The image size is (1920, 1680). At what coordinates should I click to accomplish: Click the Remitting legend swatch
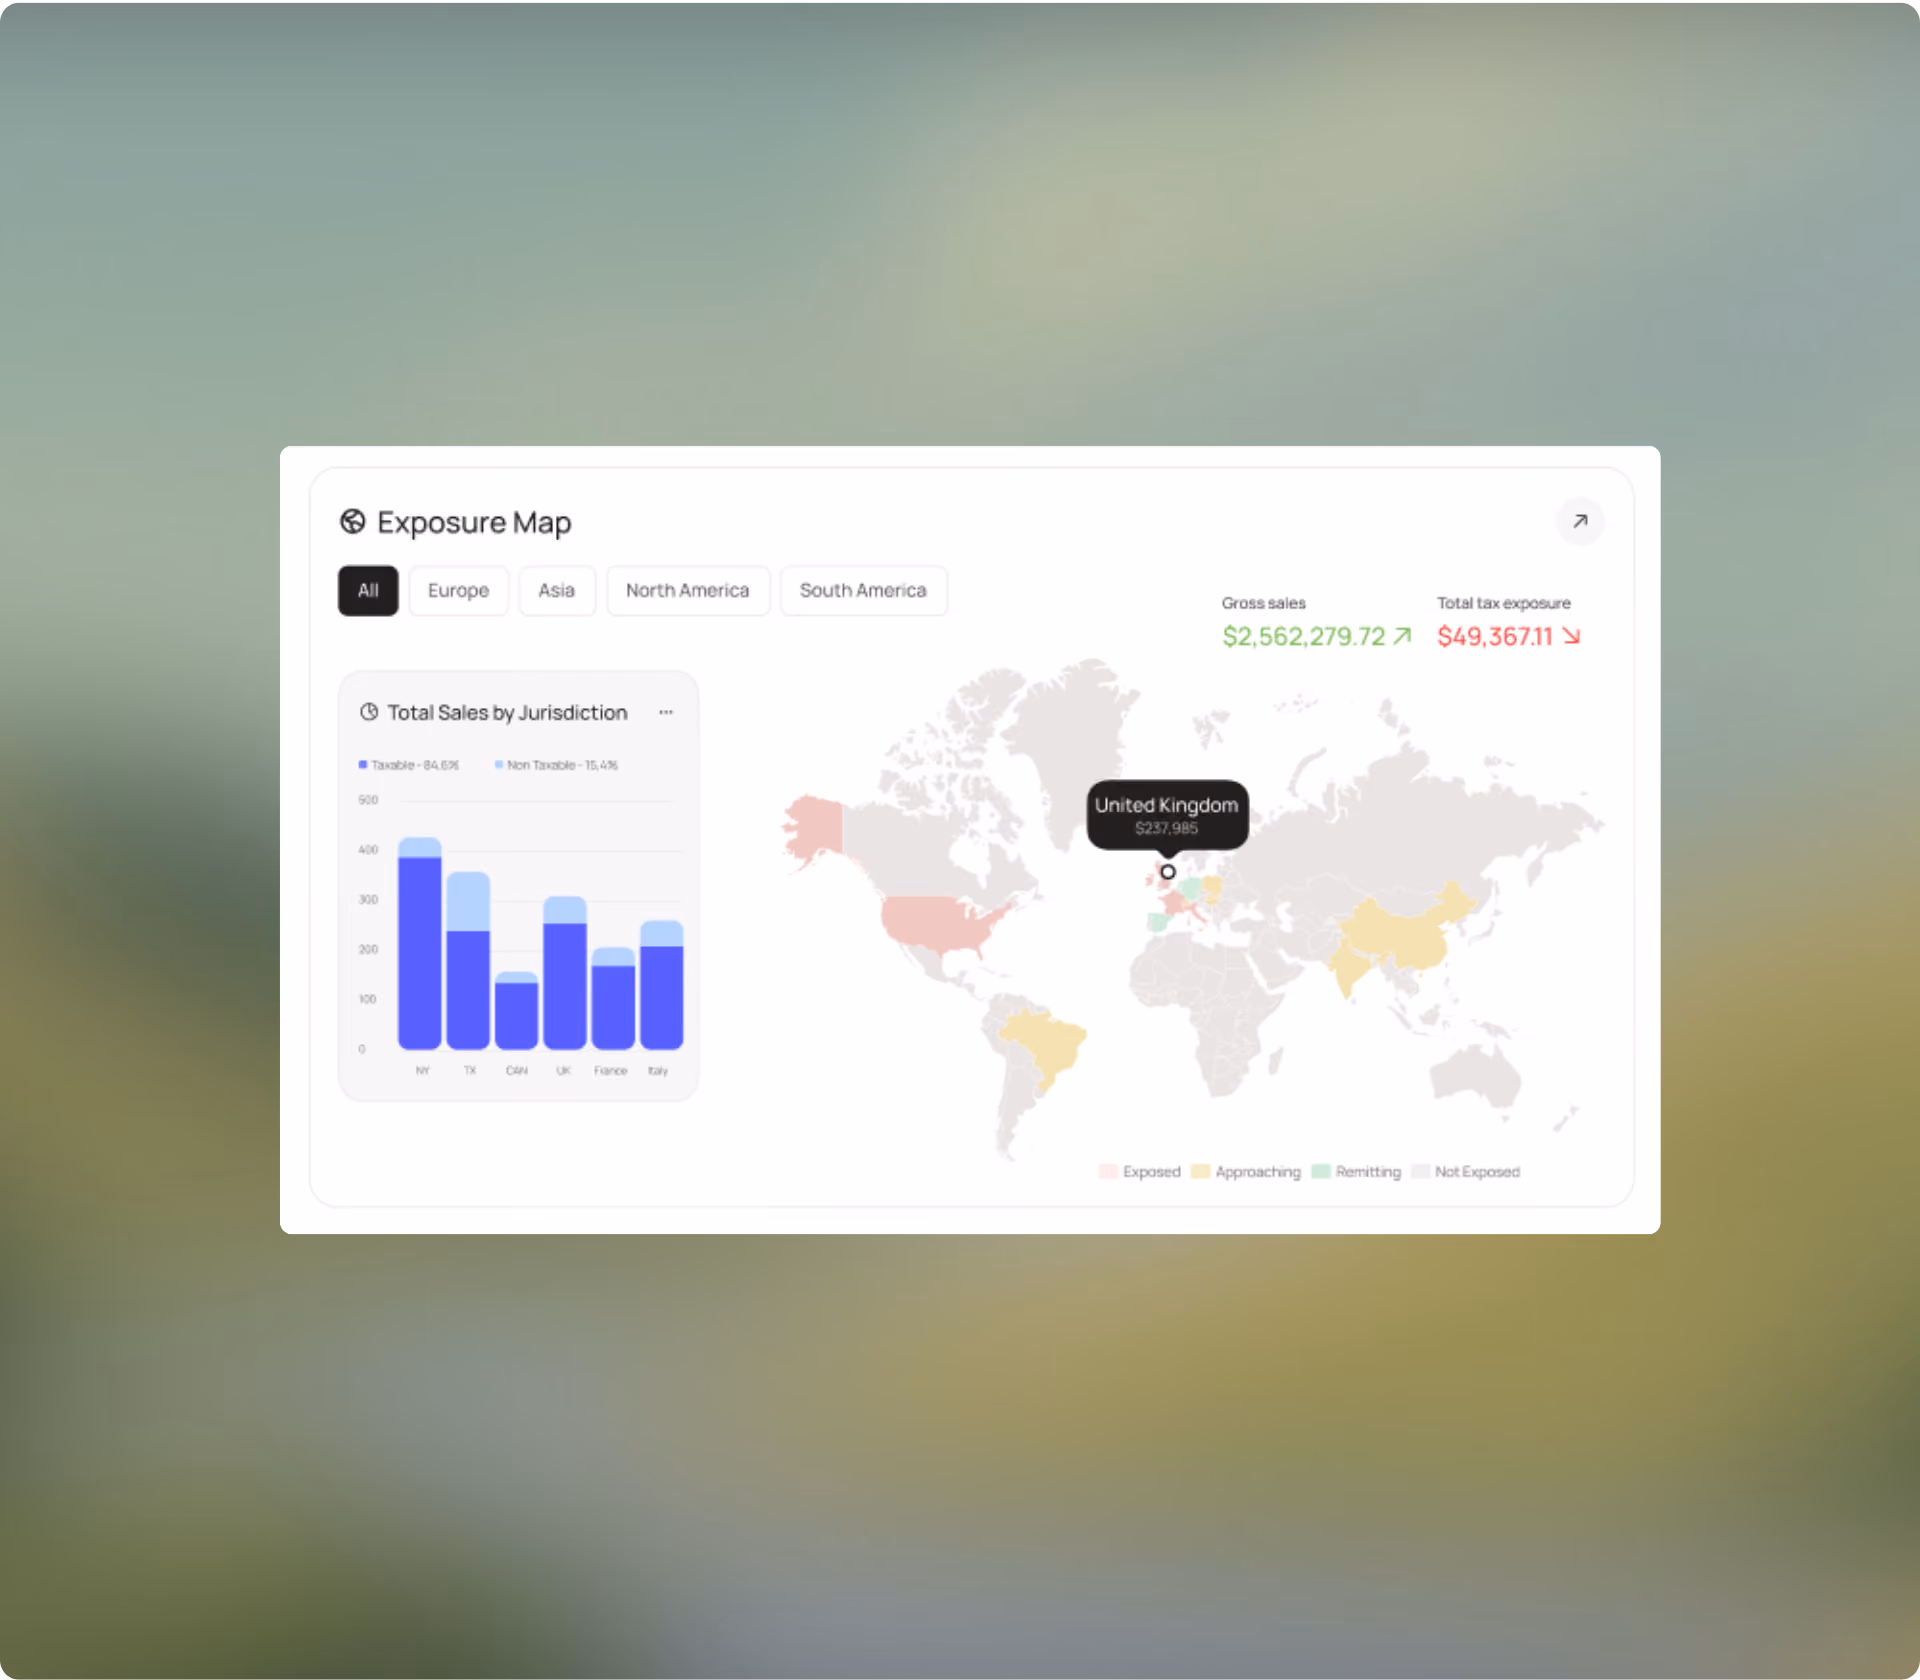coord(1320,1171)
